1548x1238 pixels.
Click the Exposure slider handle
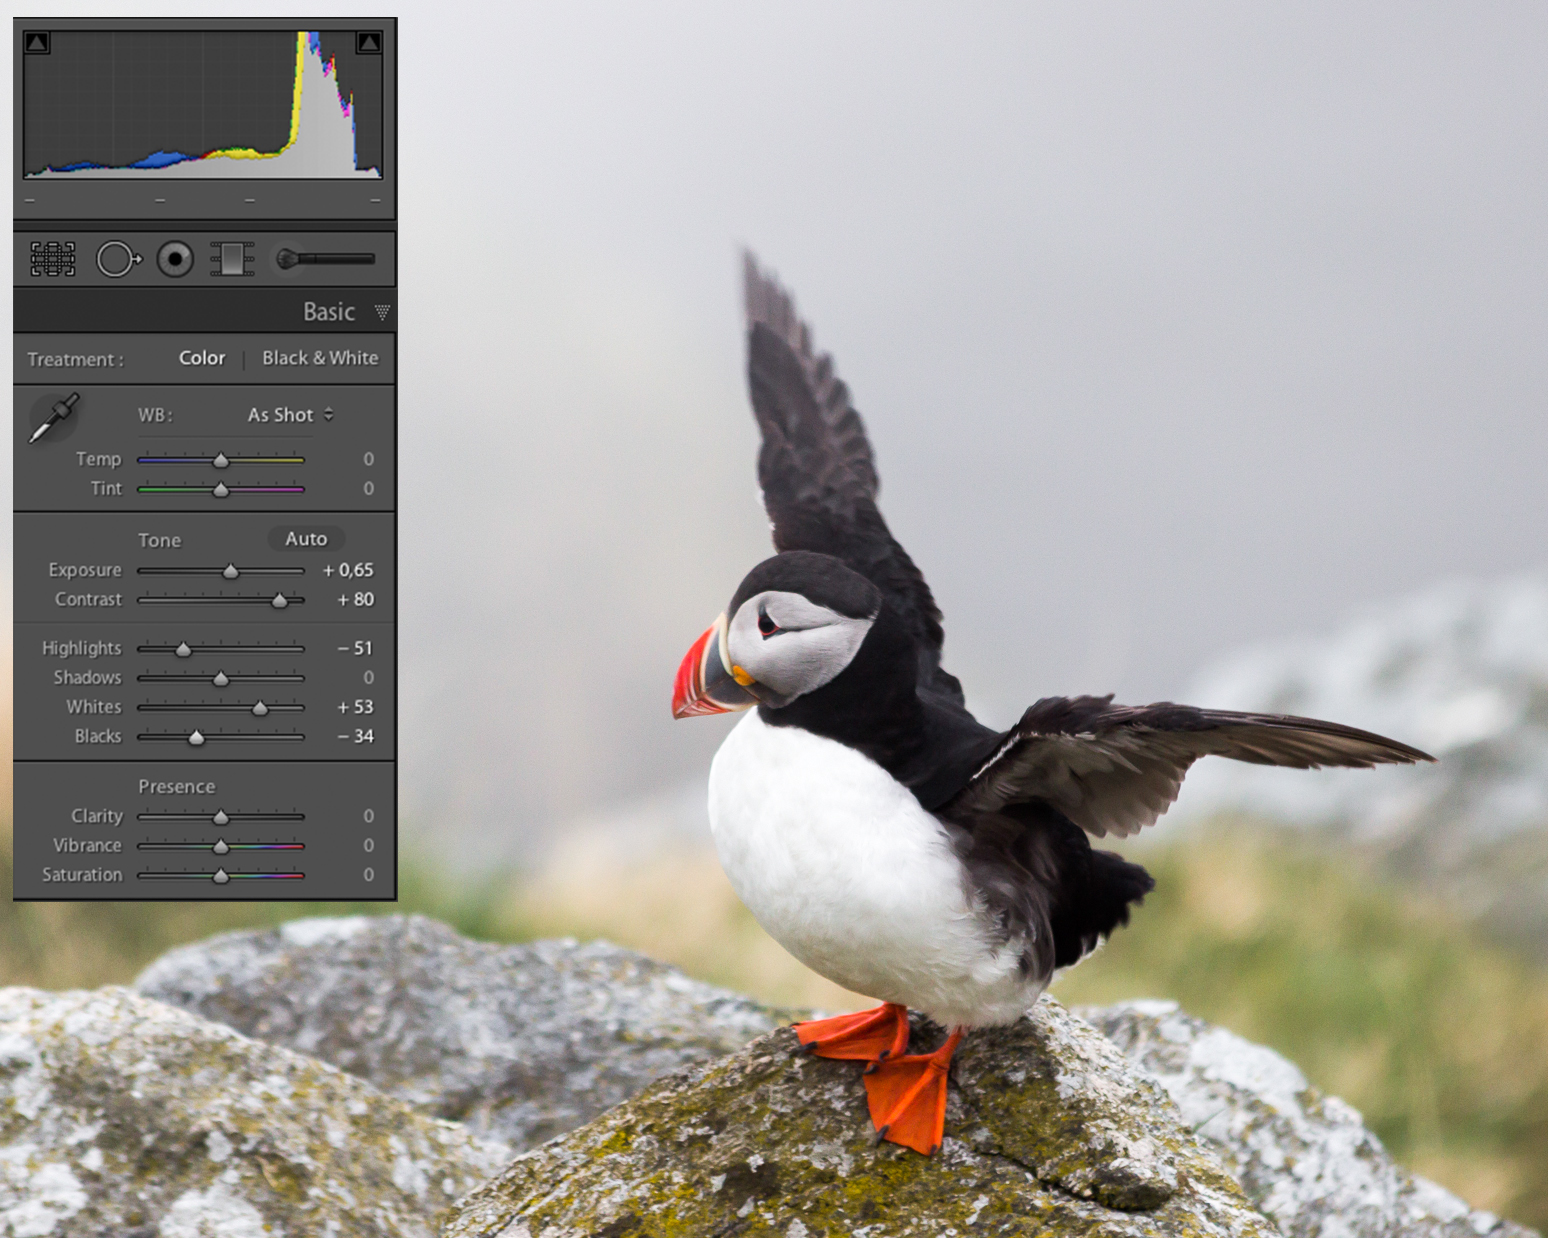[x=231, y=571]
